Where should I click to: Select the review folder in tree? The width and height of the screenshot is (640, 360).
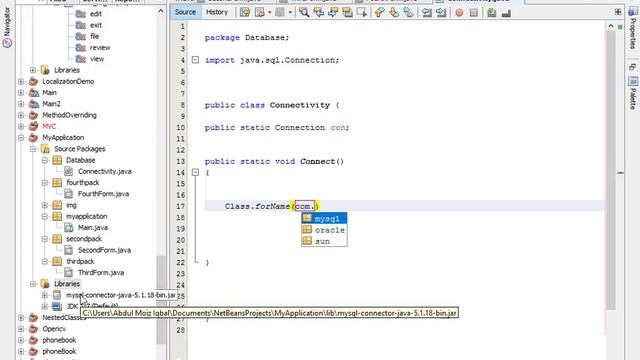(100, 47)
